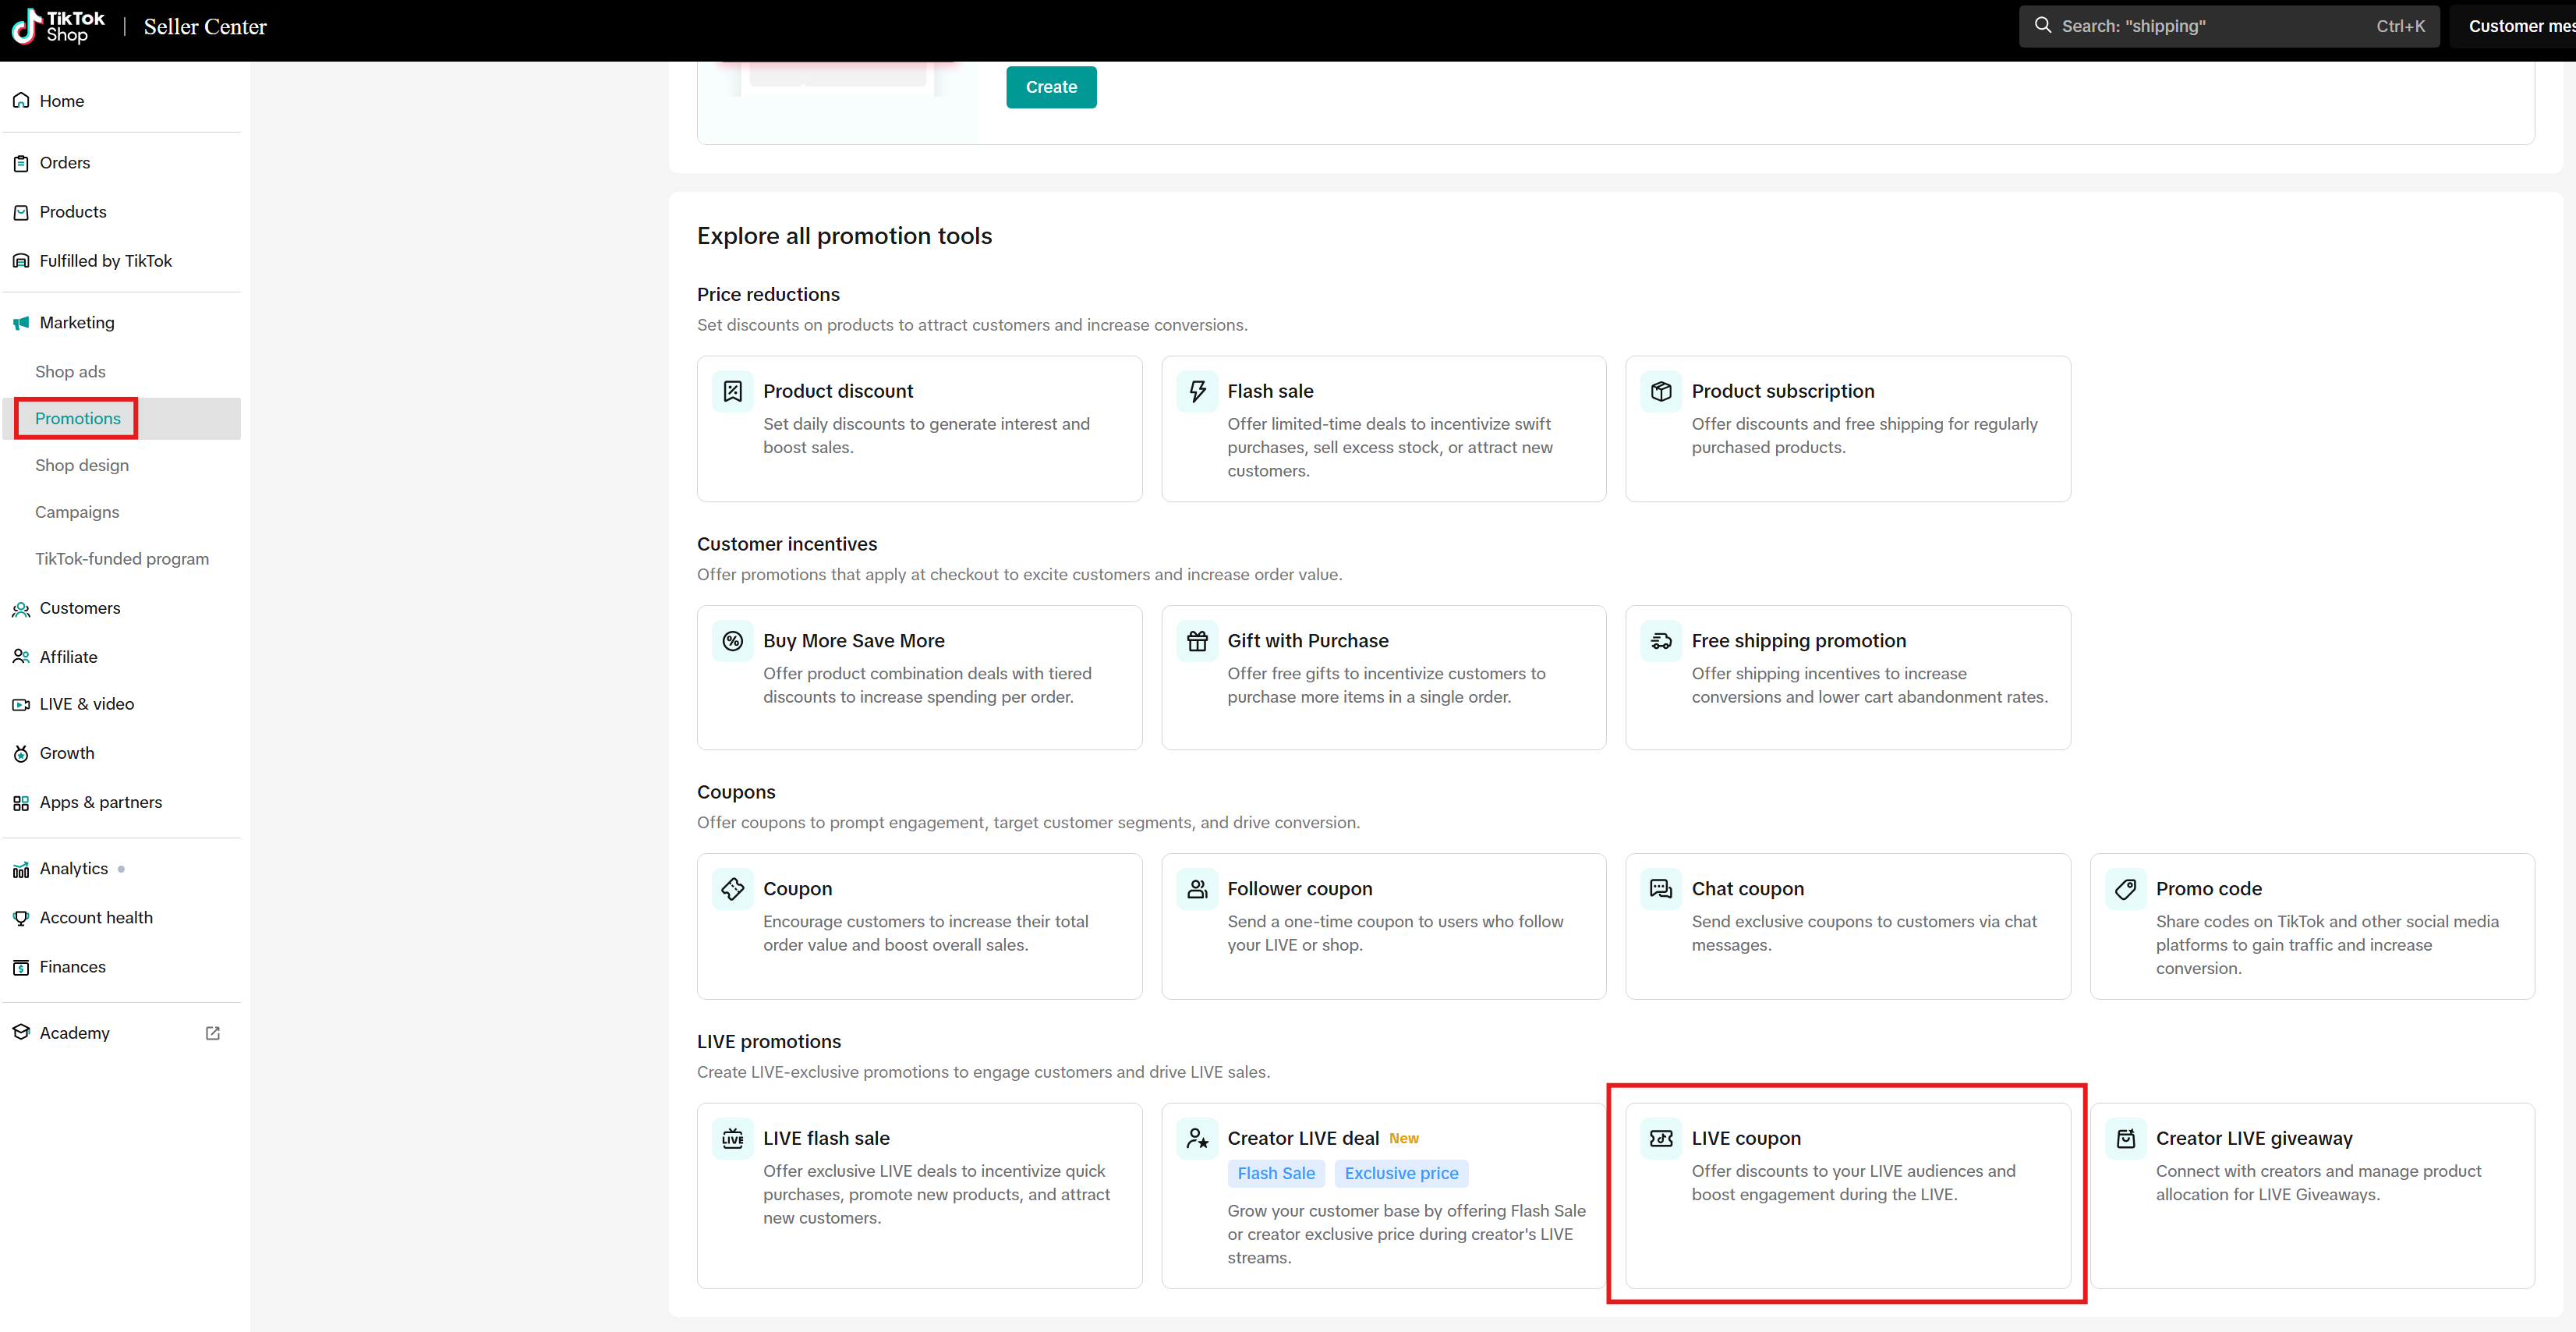Click the Gift with Purchase gift icon
The image size is (2576, 1332).
click(x=1197, y=641)
